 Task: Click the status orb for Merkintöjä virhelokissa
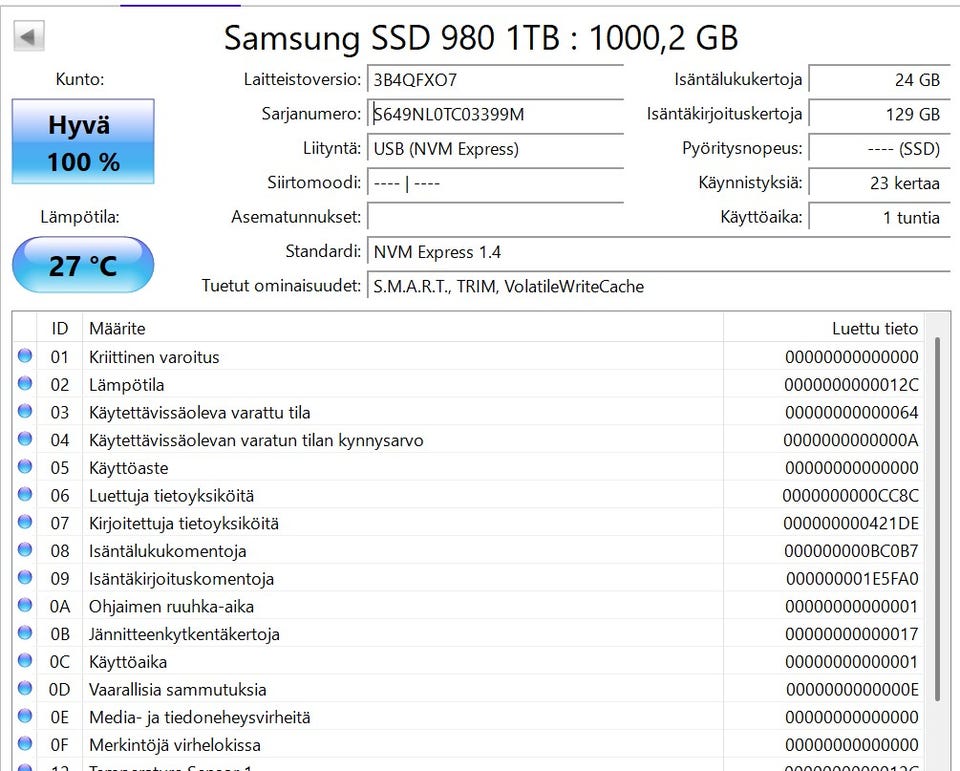click(24, 745)
